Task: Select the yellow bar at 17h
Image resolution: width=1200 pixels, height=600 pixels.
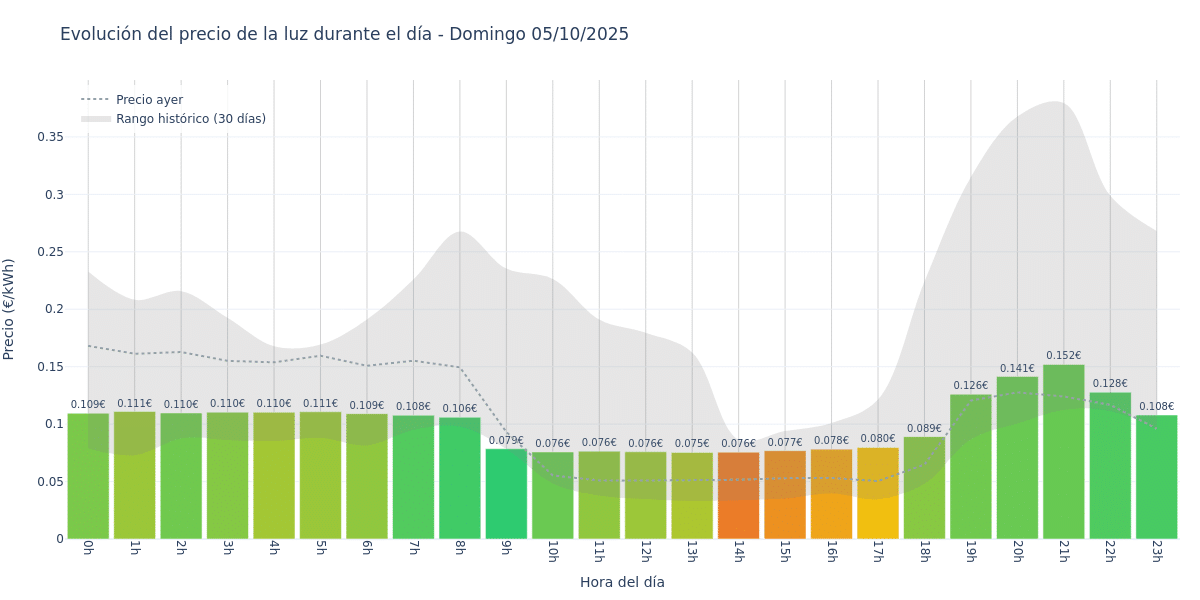Action: (x=878, y=493)
